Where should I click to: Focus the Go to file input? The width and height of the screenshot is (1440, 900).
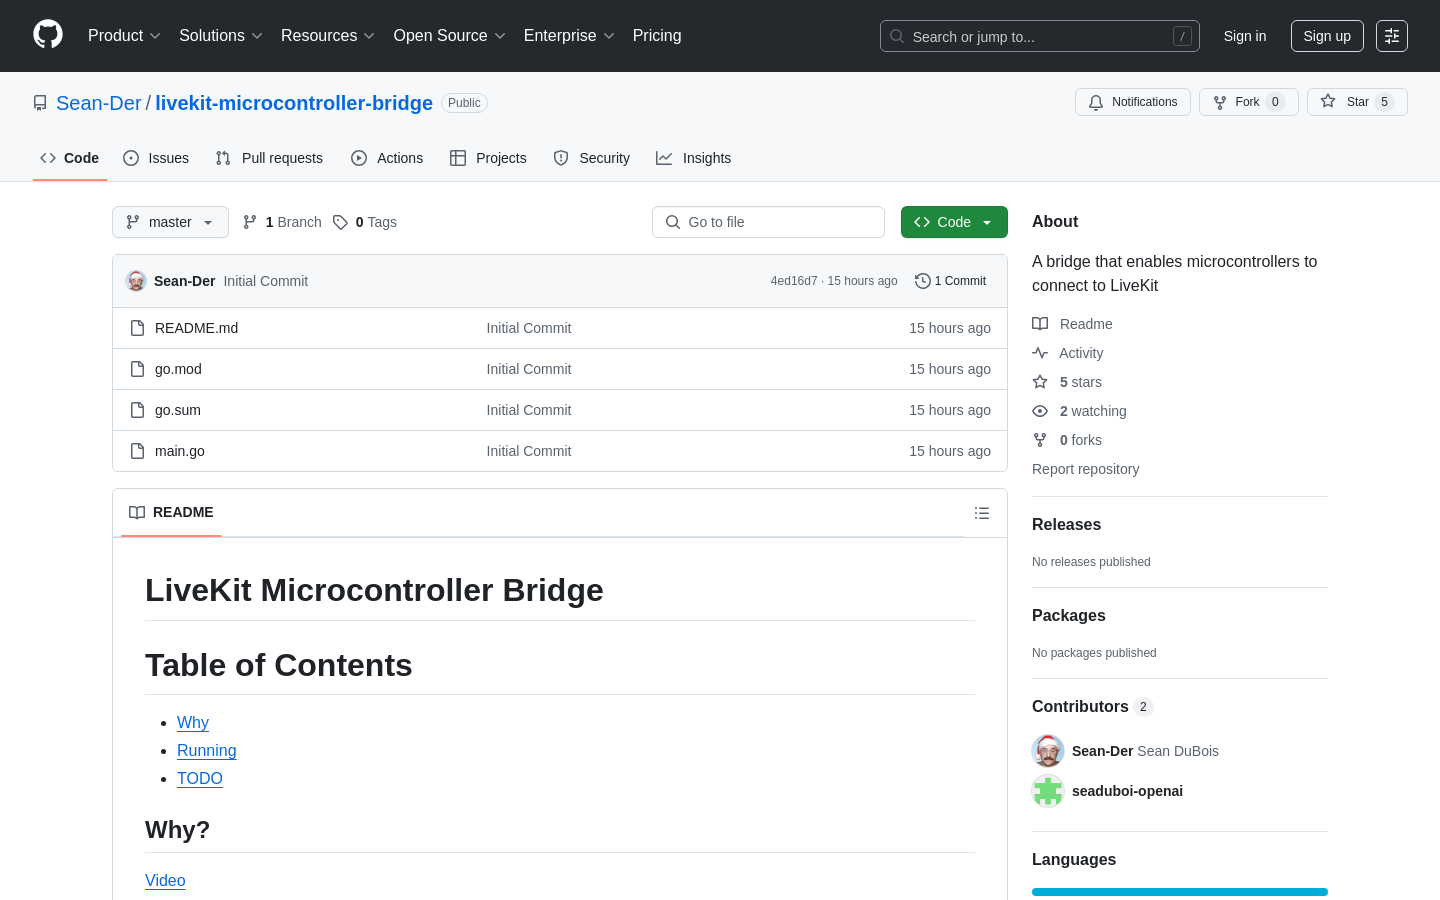click(768, 222)
